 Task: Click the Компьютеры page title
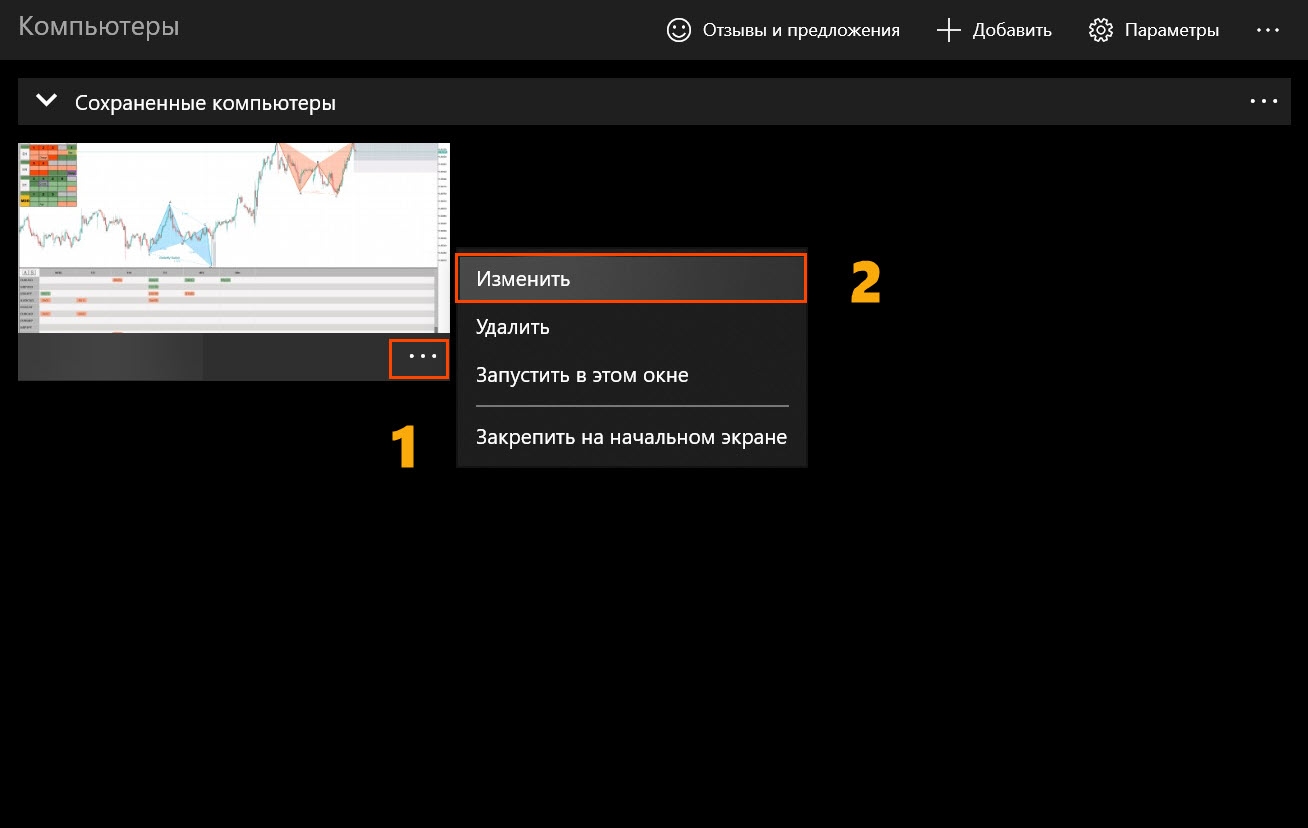click(99, 27)
